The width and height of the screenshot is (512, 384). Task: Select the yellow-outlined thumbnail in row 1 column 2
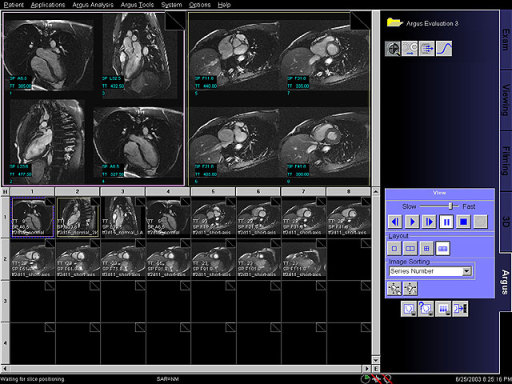78,217
